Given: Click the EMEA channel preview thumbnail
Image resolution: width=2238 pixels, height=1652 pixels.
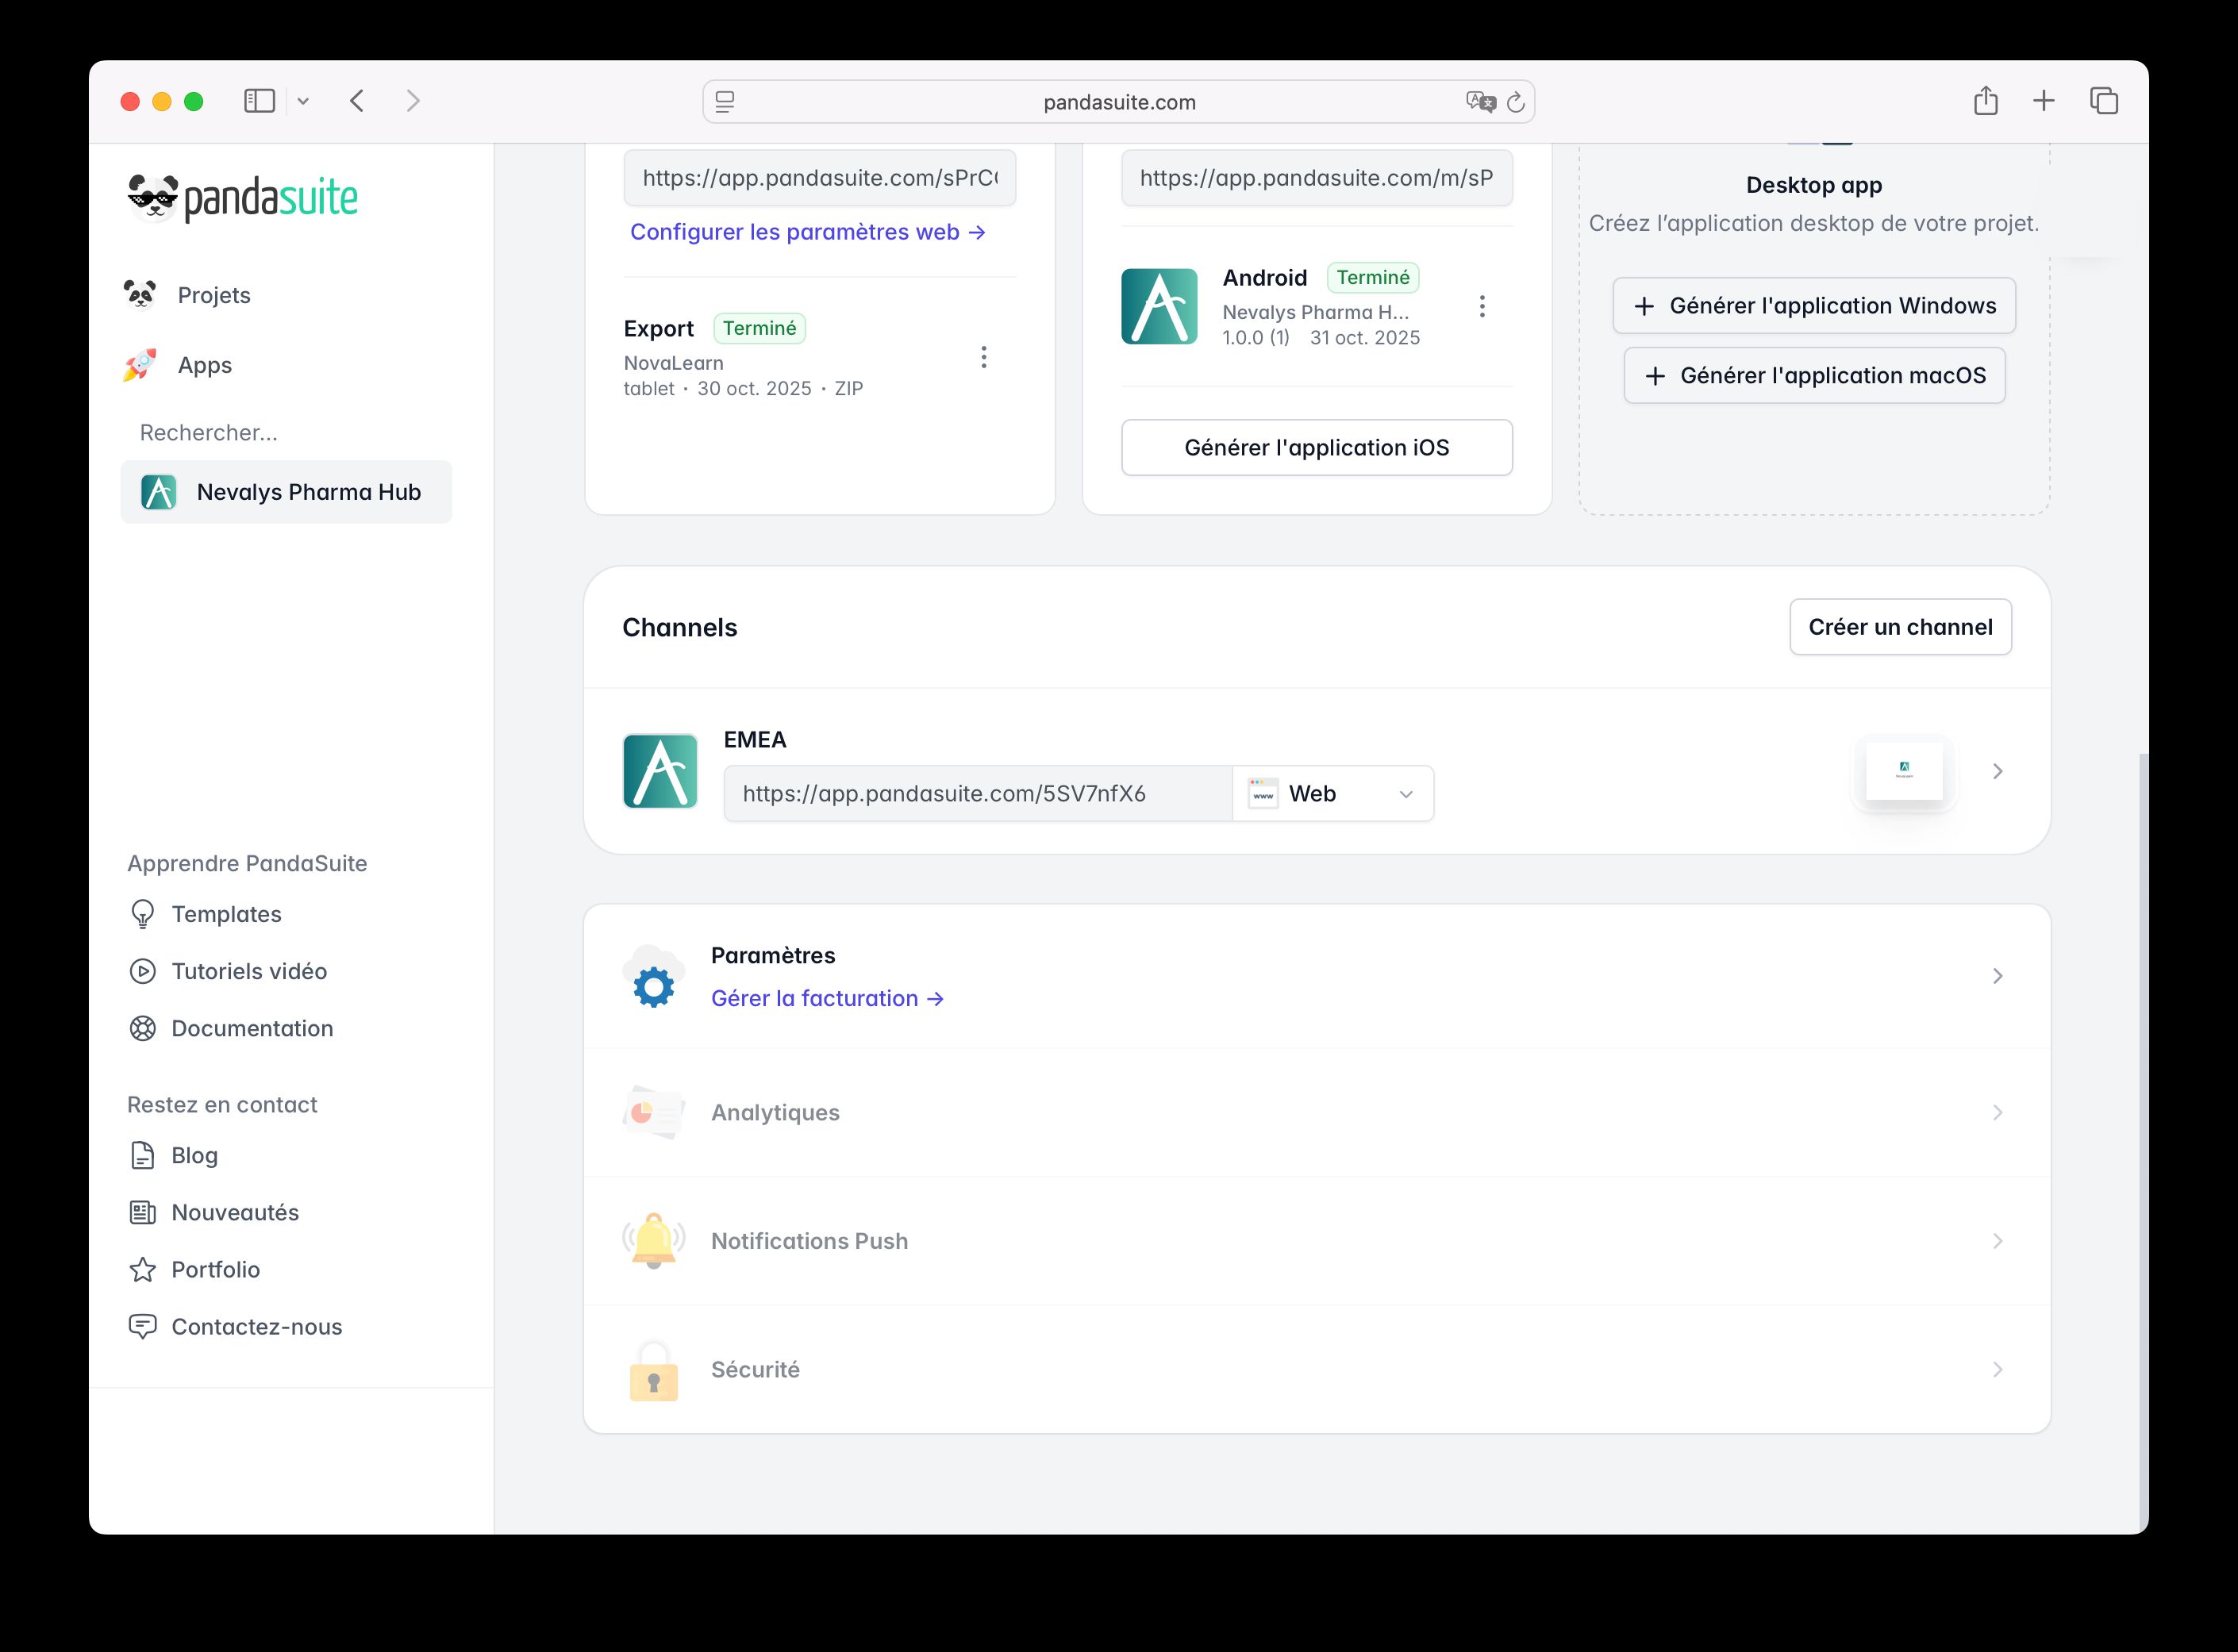Looking at the screenshot, I should coord(1903,771).
